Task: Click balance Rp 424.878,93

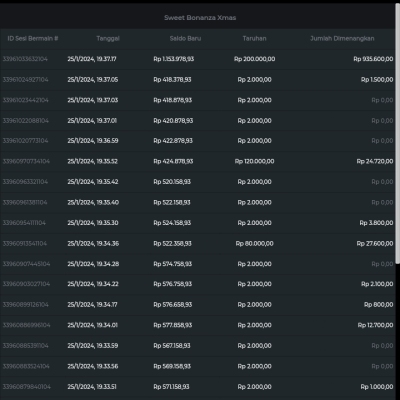Action: click(173, 161)
